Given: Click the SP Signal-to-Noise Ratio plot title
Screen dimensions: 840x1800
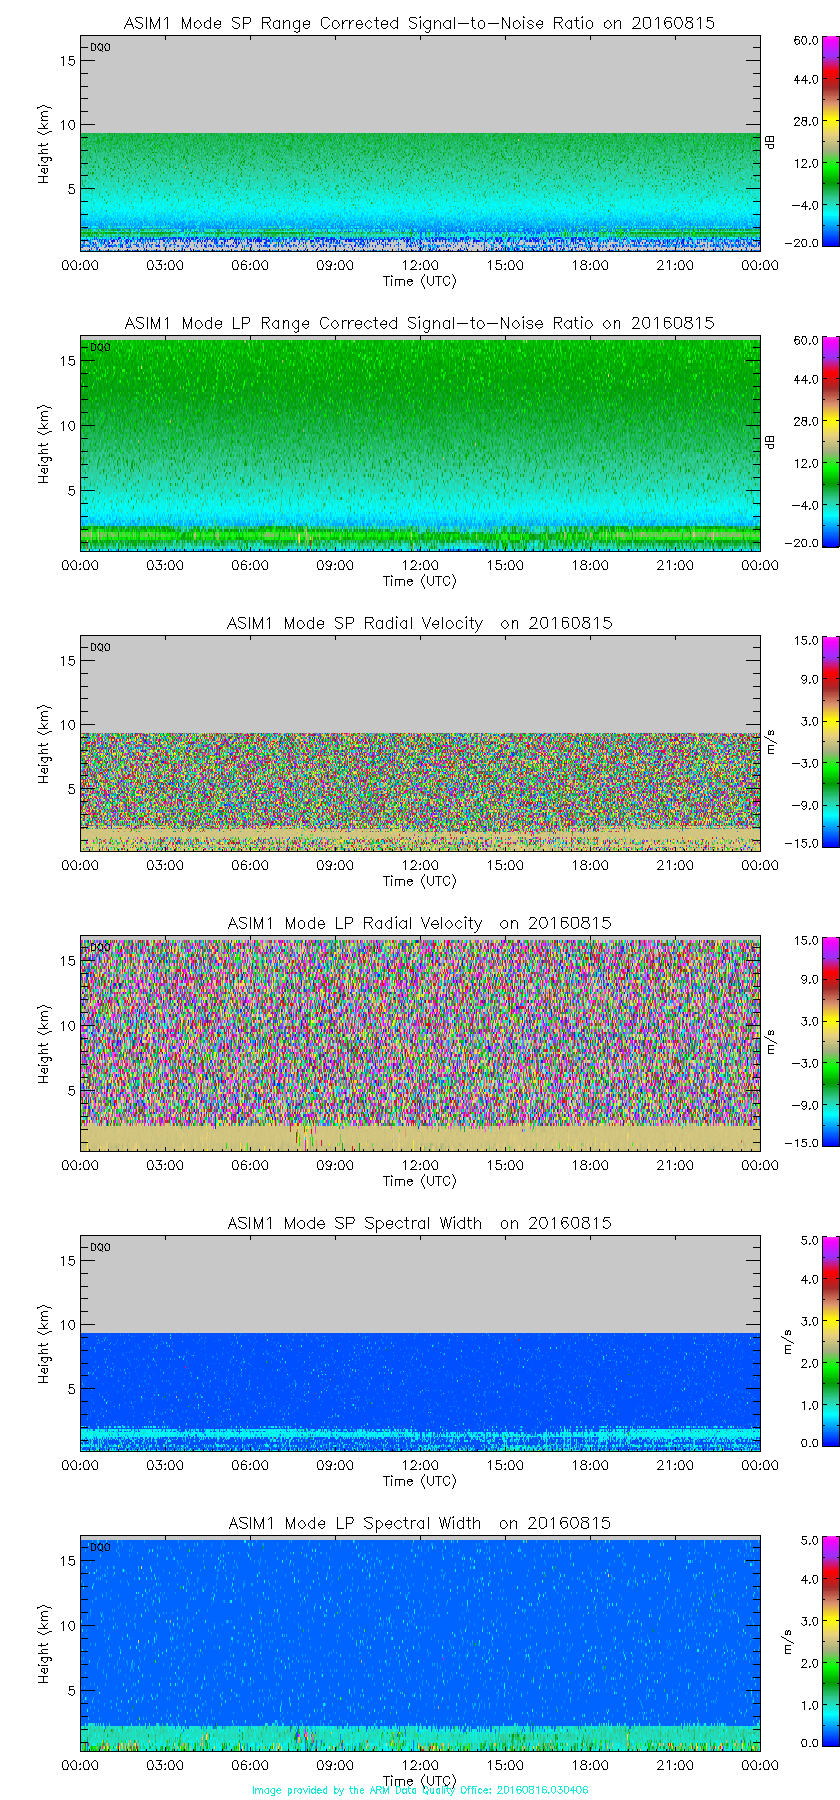Looking at the screenshot, I should pyautogui.click(x=419, y=23).
